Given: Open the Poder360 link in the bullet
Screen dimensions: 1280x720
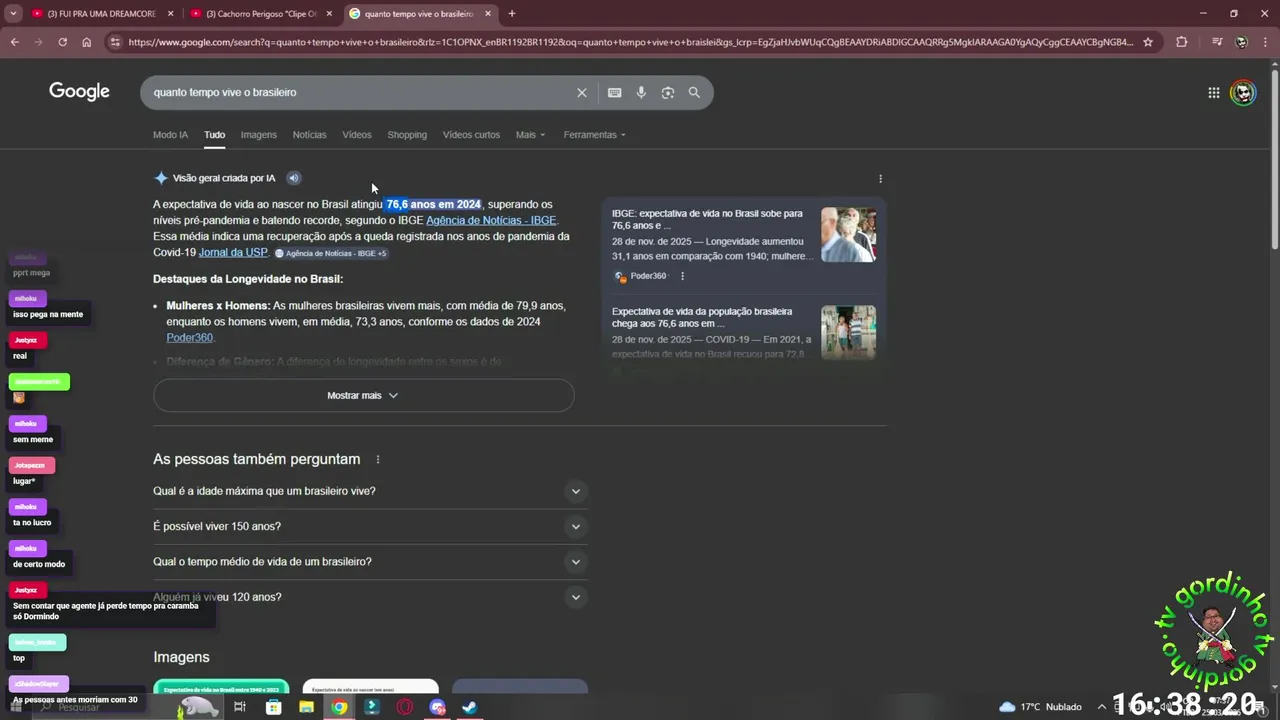Looking at the screenshot, I should click(189, 337).
